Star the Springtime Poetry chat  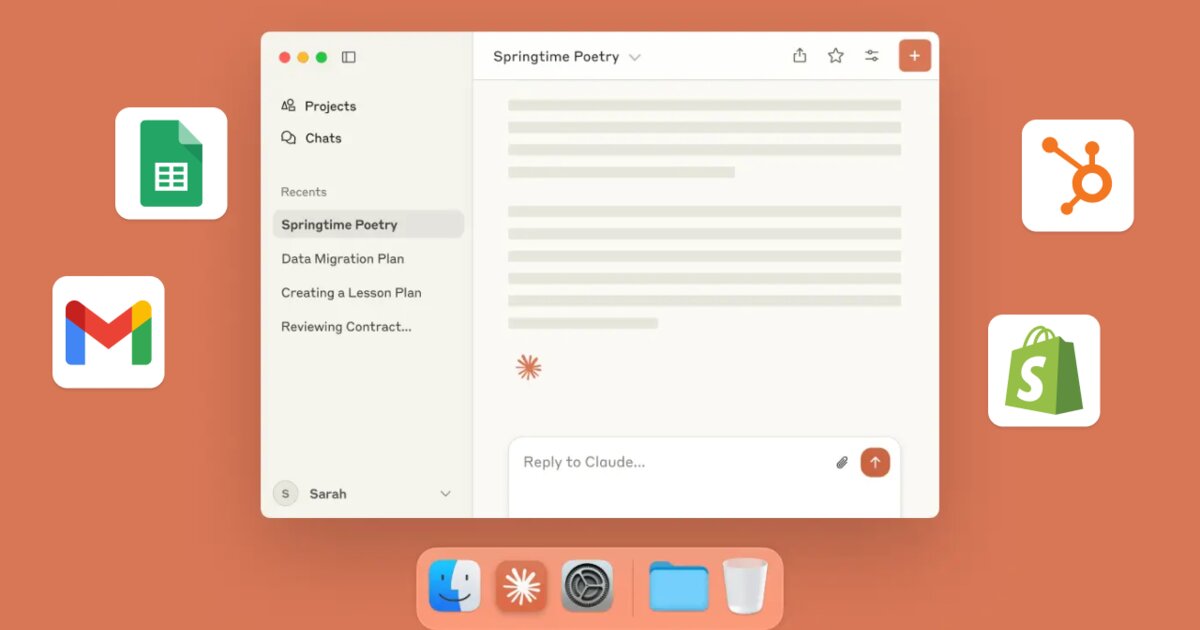(835, 56)
